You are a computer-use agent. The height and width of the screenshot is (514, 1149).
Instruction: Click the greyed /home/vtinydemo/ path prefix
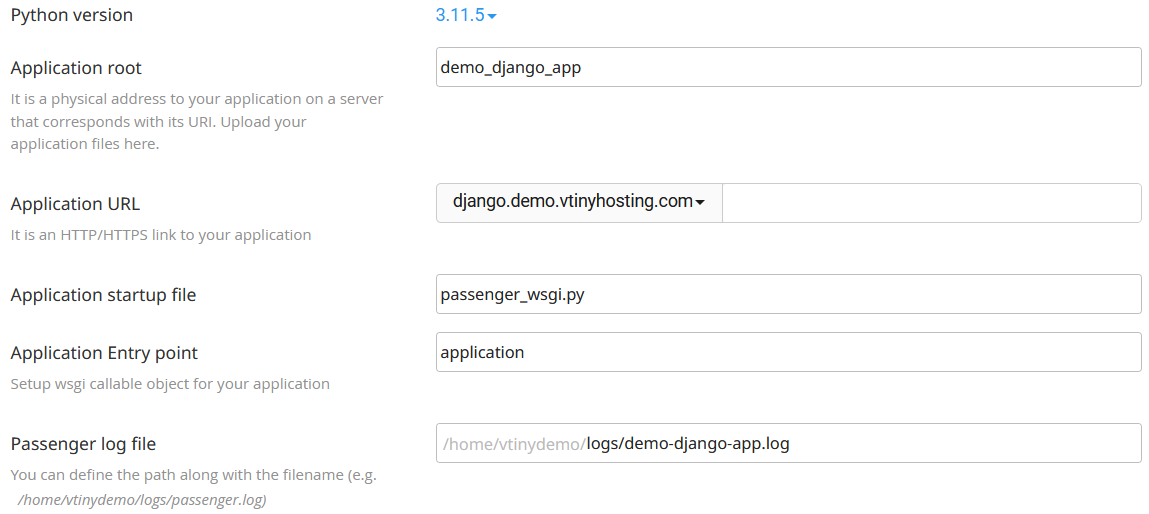tap(513, 443)
